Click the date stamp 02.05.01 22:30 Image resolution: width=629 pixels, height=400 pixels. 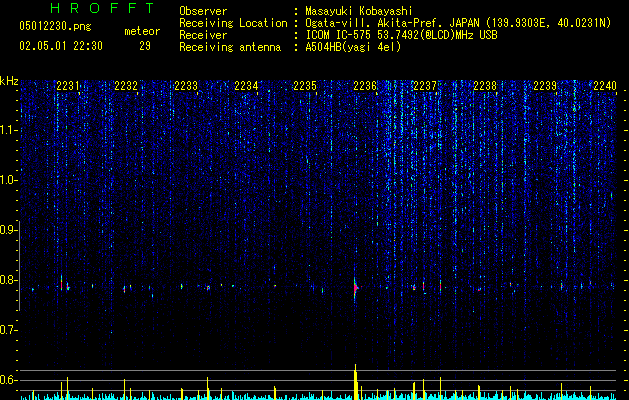tap(61, 46)
